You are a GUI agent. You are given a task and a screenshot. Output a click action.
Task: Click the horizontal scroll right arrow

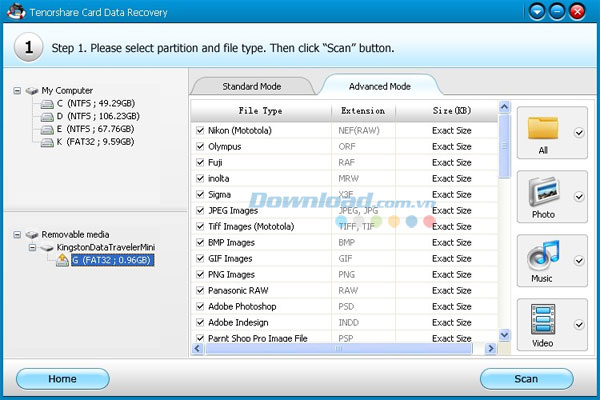click(x=491, y=348)
